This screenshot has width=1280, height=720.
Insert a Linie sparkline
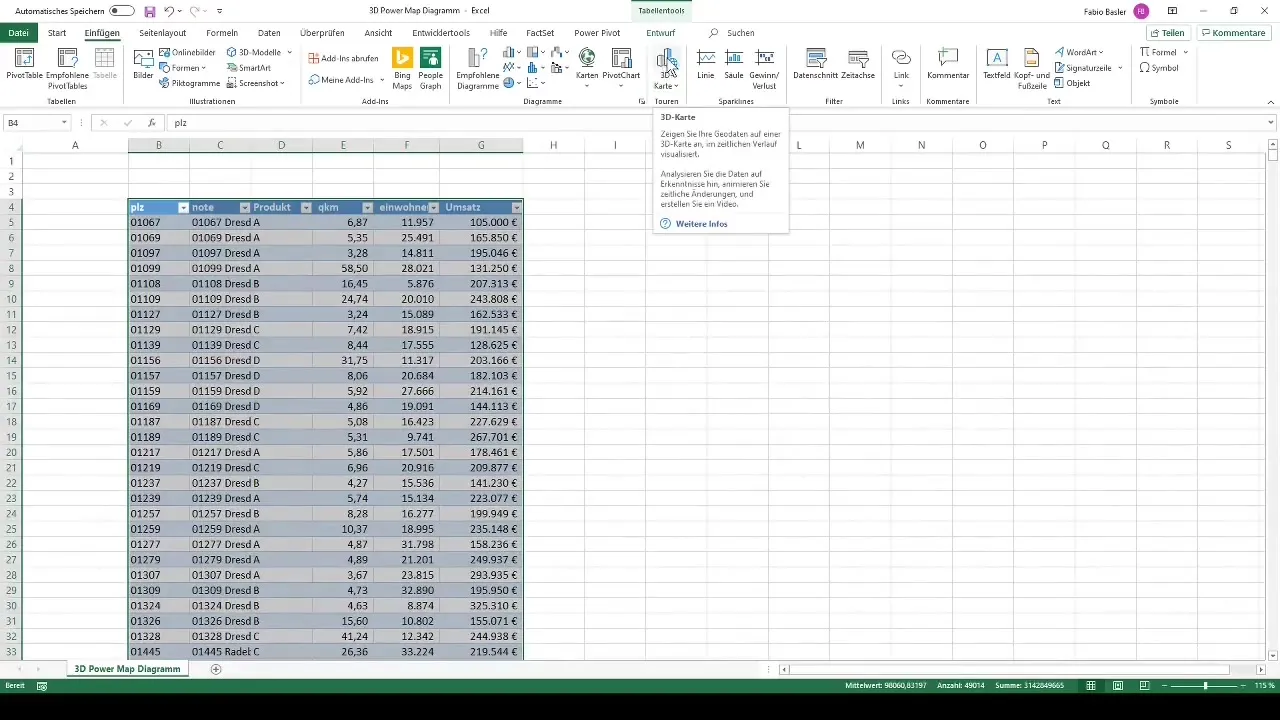706,65
